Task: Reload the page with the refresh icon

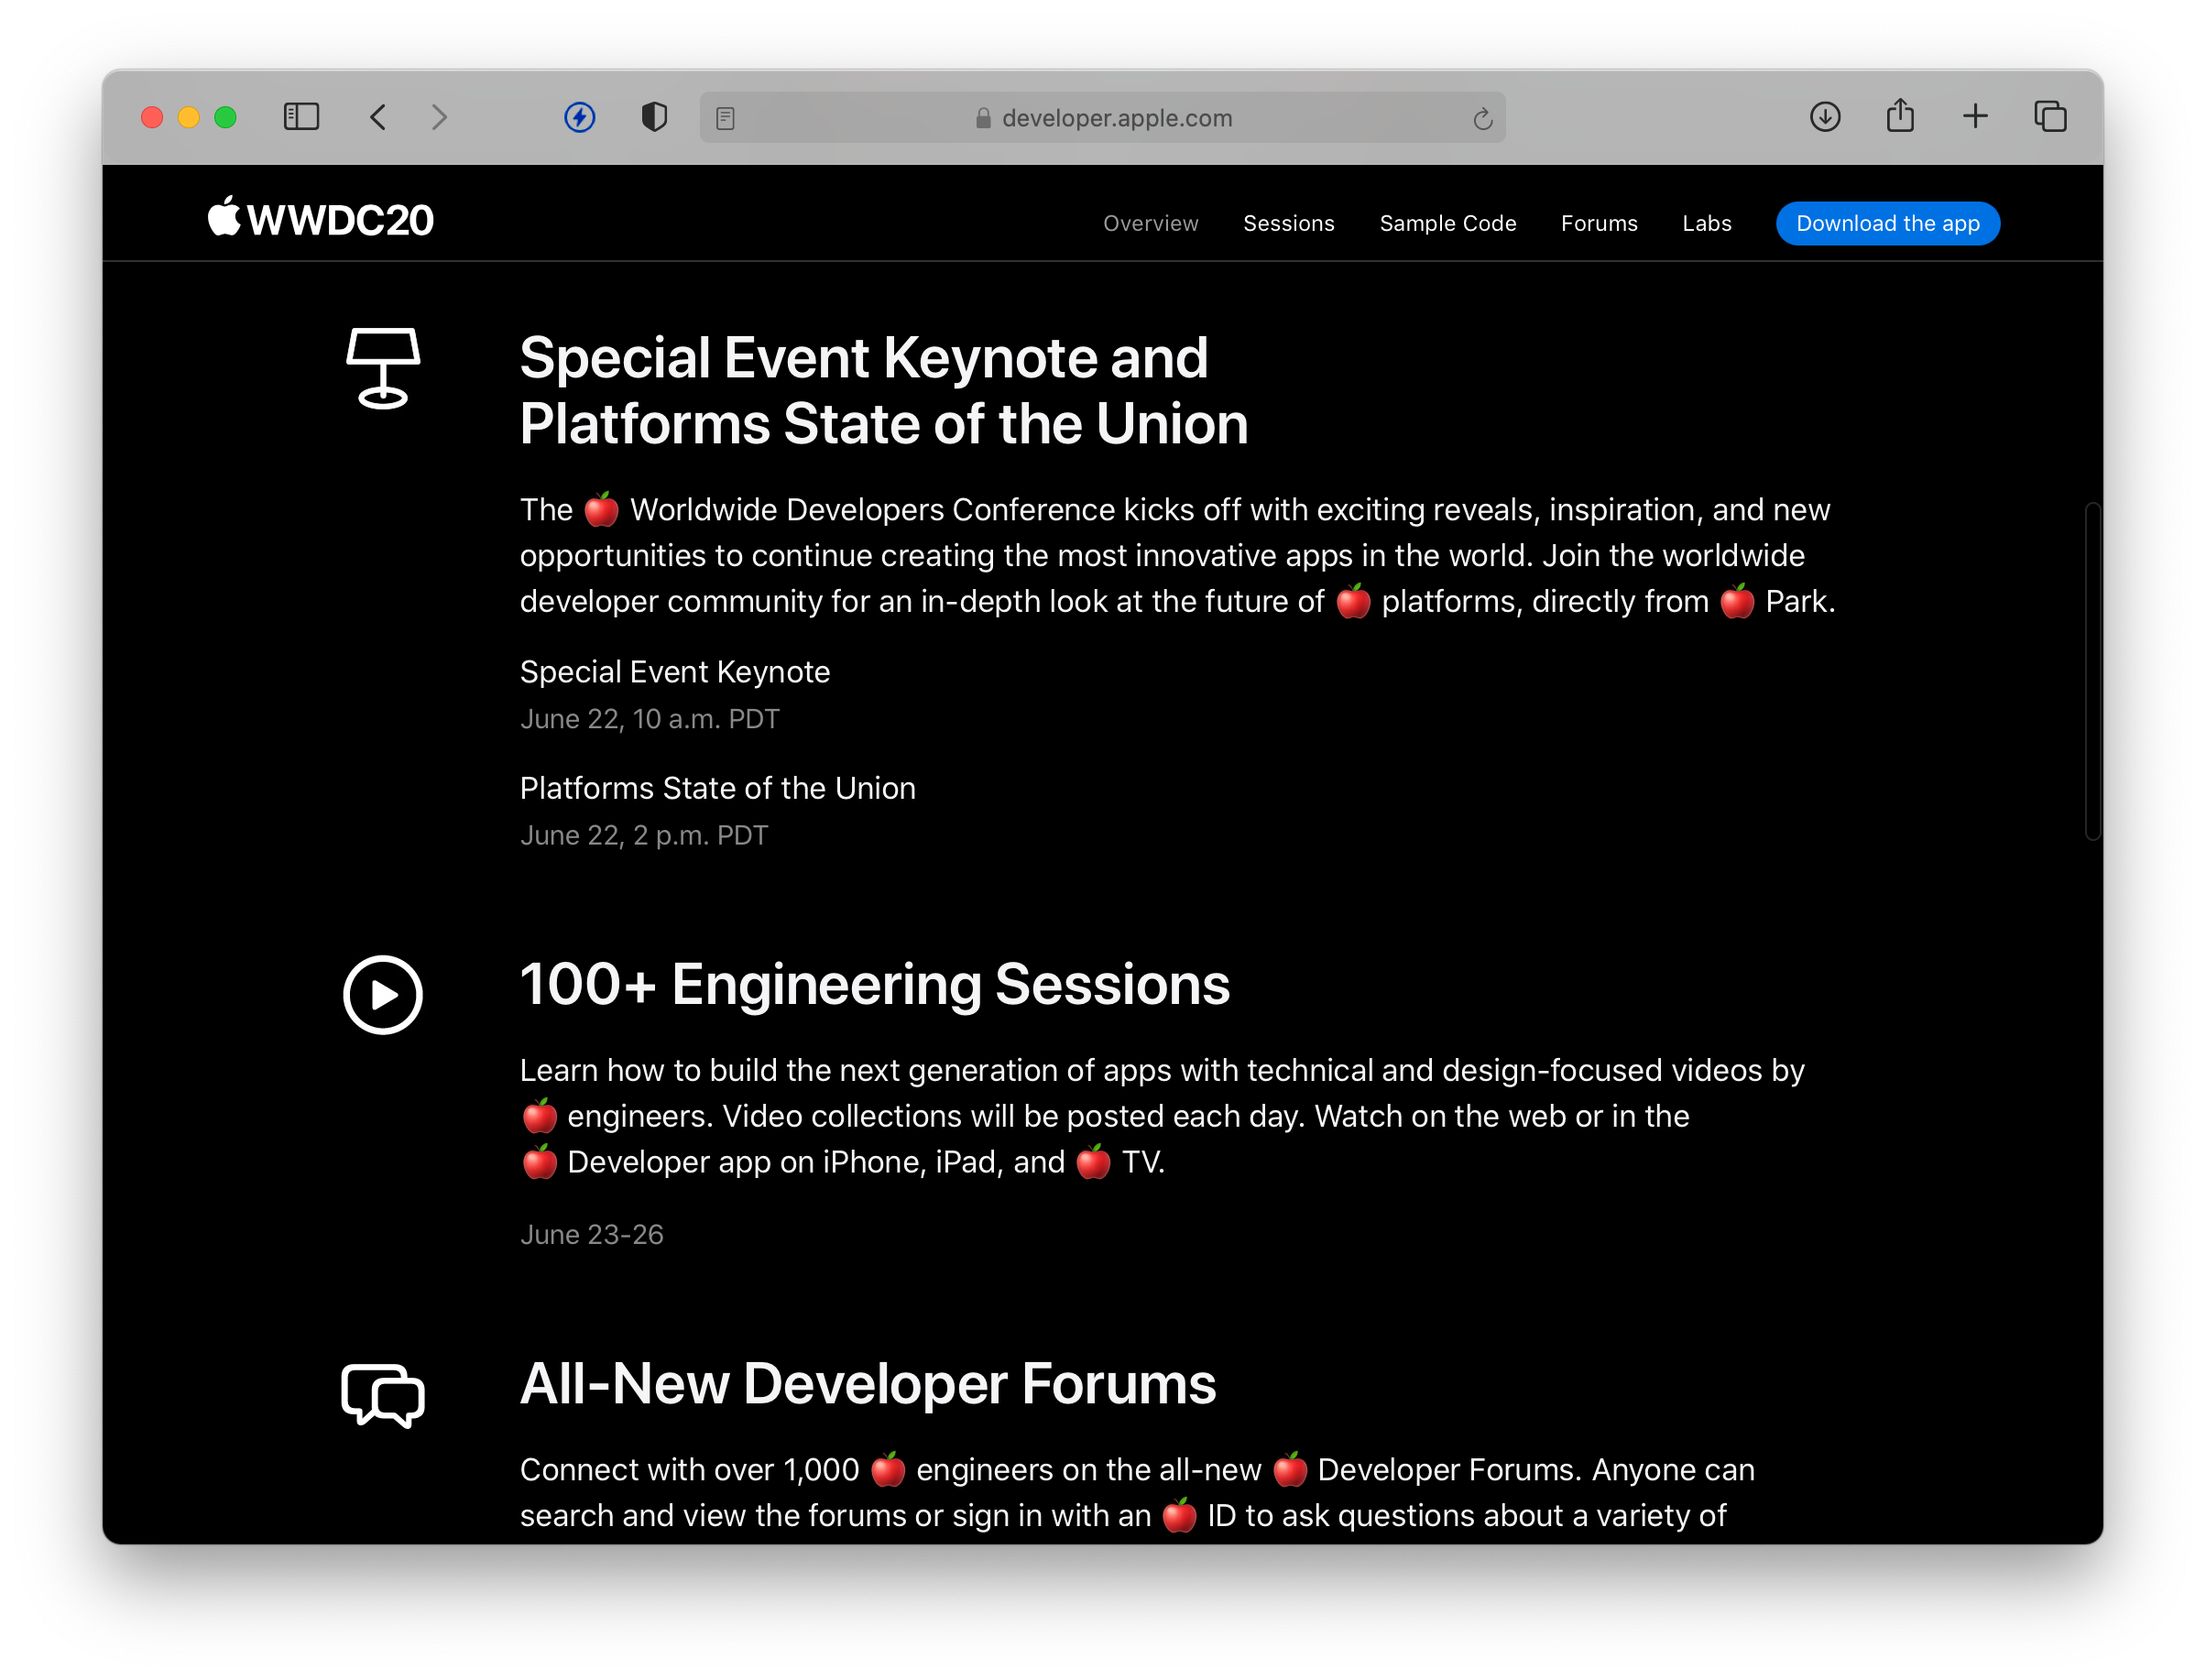Action: [x=1482, y=119]
